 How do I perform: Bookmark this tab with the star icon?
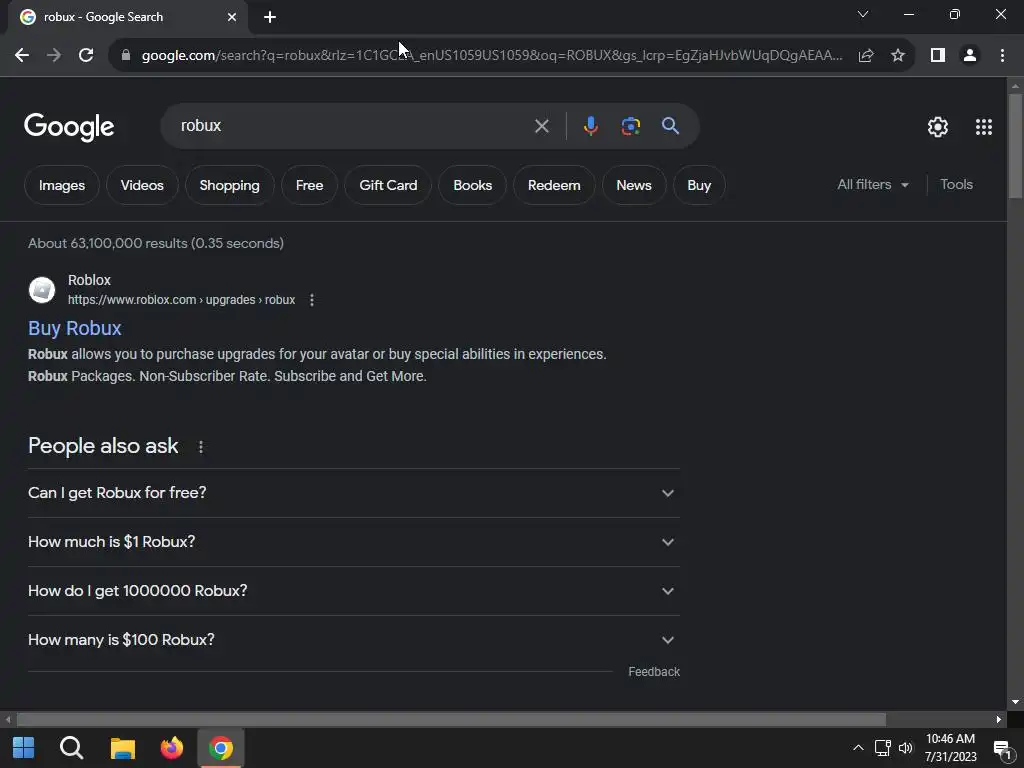898,56
